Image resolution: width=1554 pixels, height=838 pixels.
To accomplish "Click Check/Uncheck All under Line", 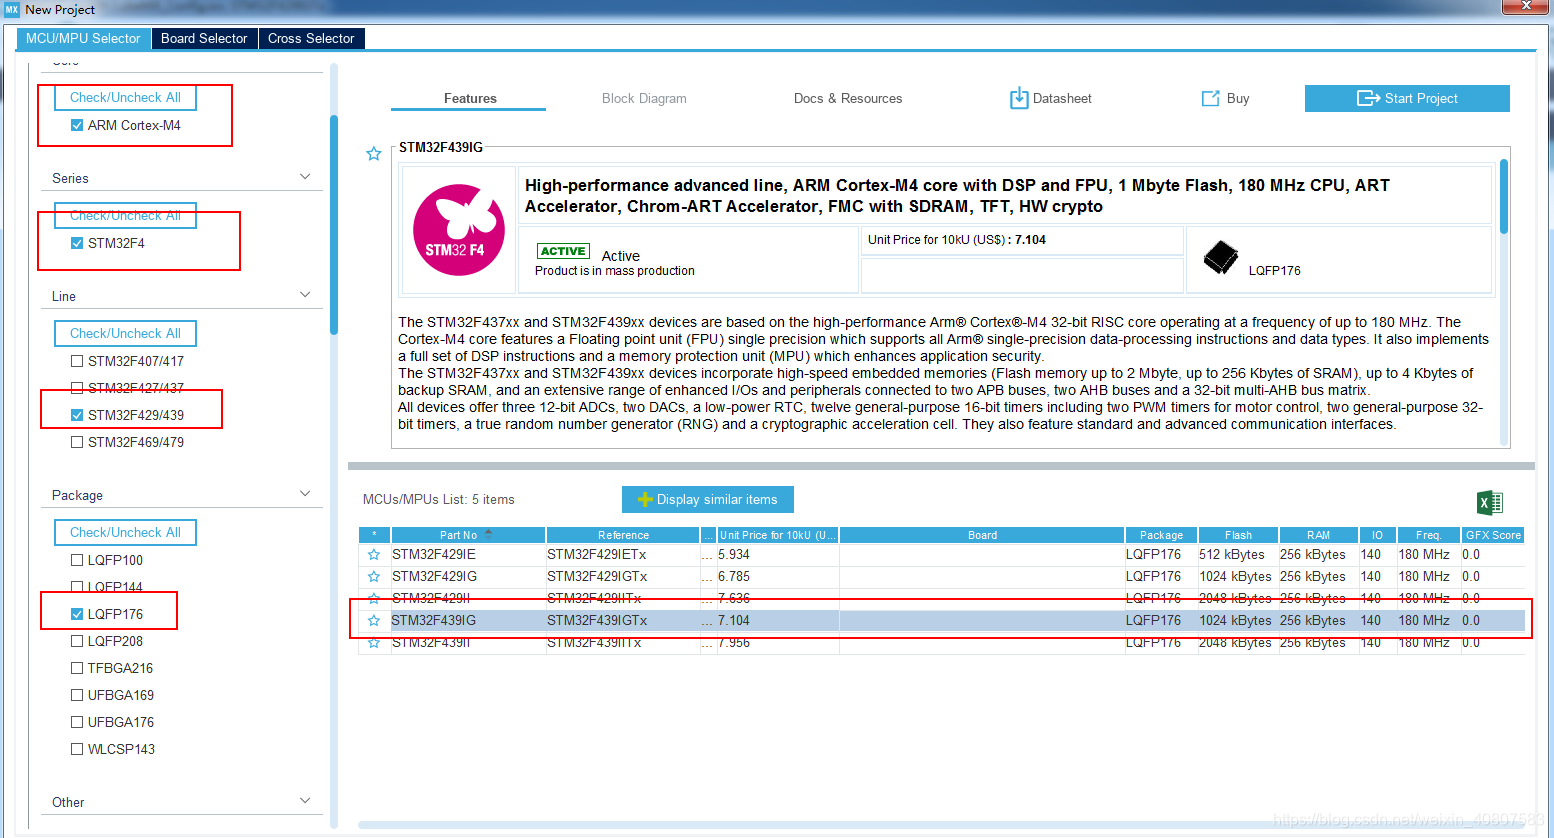I will [125, 333].
